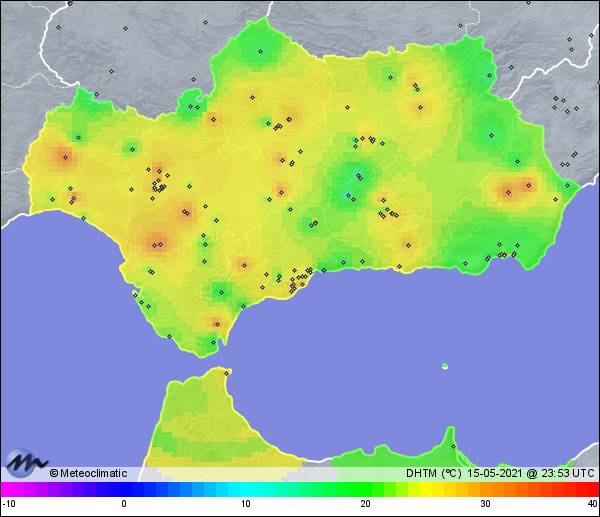Click the ©Meteoclimatic copyright text
The height and width of the screenshot is (517, 600).
pyautogui.click(x=88, y=473)
